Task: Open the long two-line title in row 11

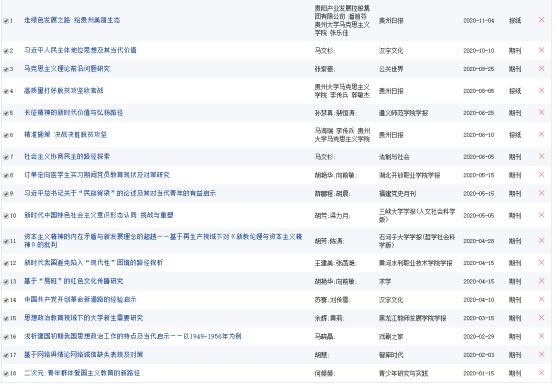Action: click(x=163, y=241)
